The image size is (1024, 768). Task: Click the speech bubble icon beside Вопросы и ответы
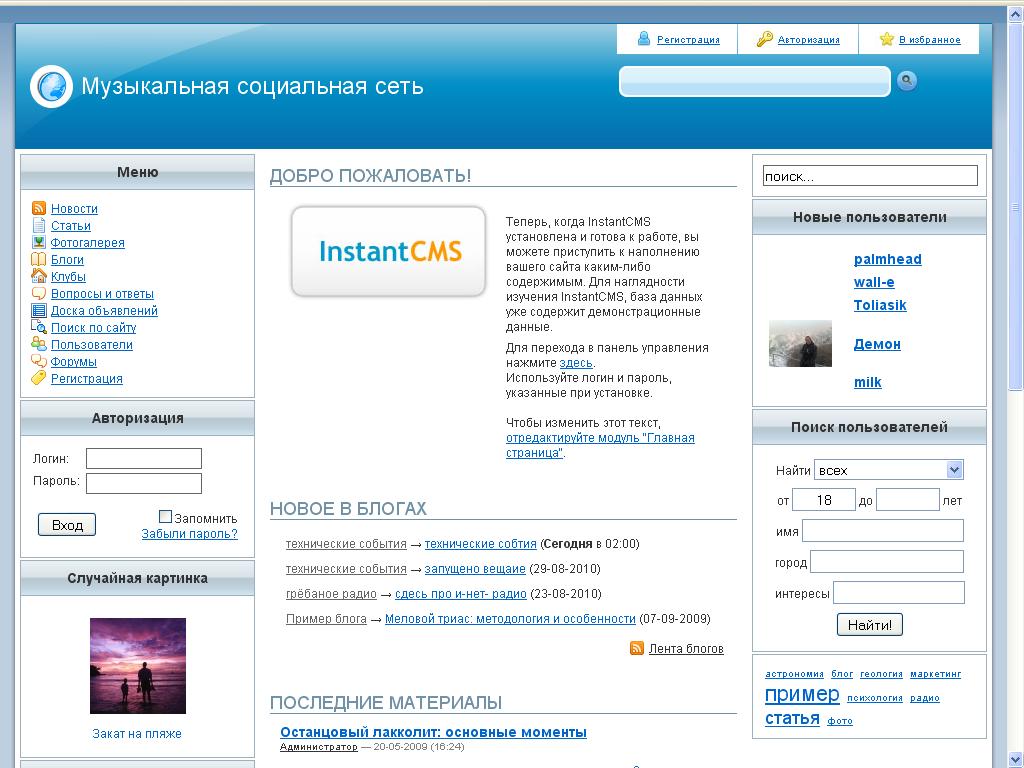tap(39, 293)
